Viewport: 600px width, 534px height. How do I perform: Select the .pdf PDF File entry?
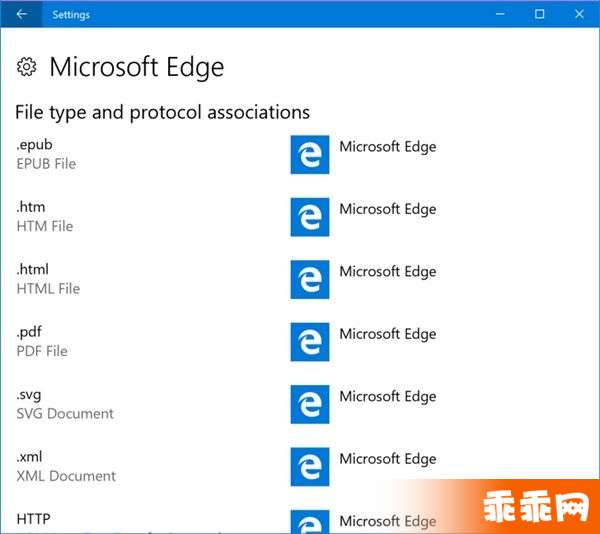click(x=42, y=342)
